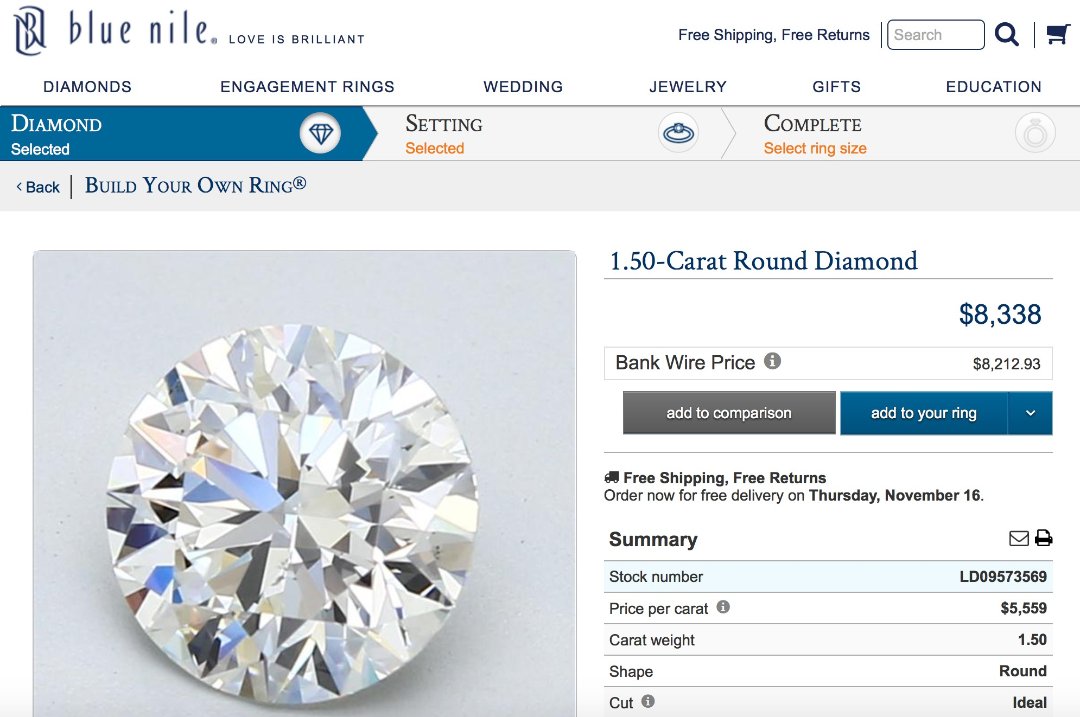Screen dimensions: 1080x717
Task: Print the diamond summary
Action: (x=1044, y=538)
